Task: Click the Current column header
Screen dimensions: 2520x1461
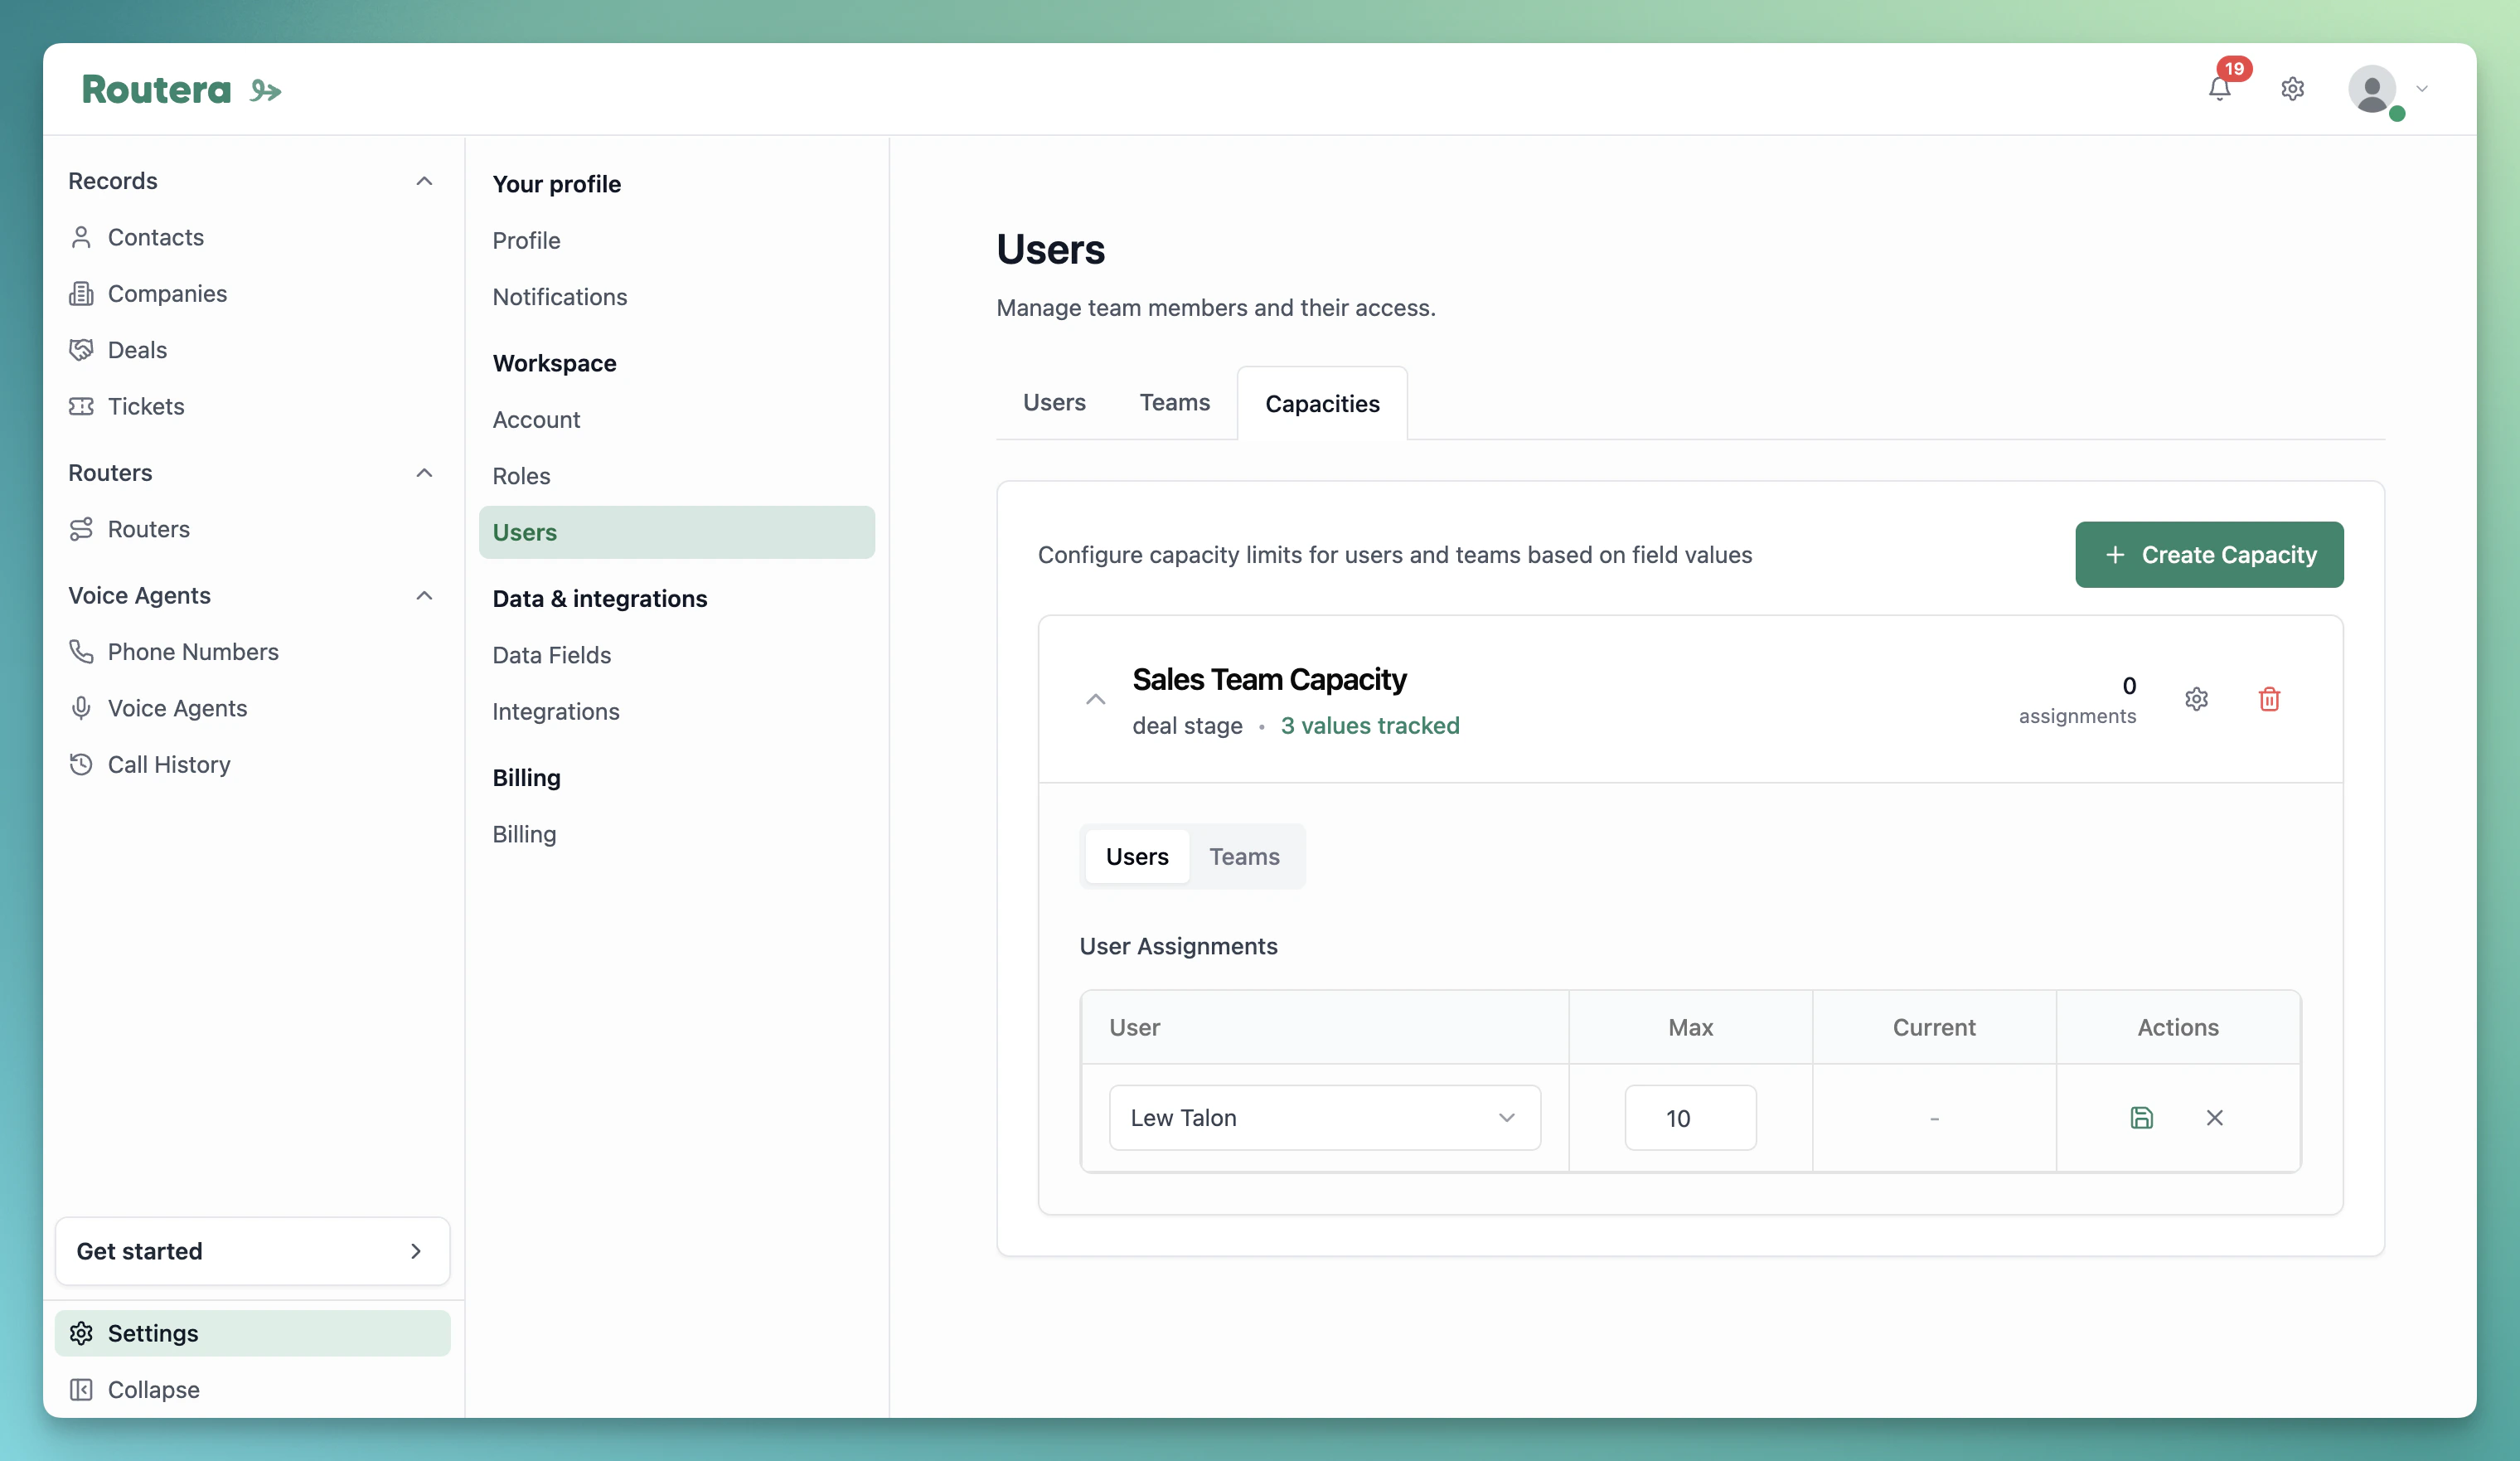Action: pyautogui.click(x=1933, y=1027)
